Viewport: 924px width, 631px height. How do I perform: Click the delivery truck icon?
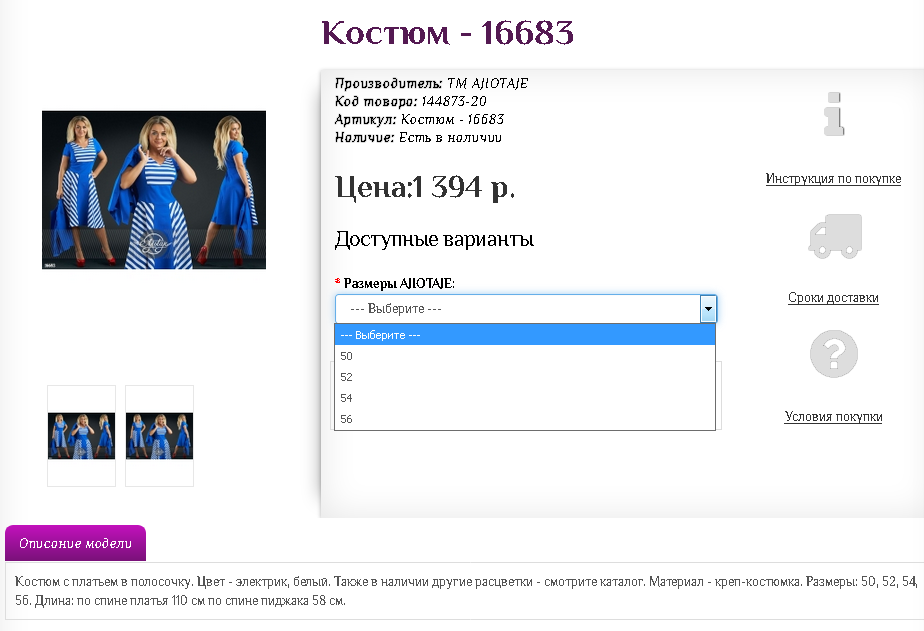pos(833,235)
